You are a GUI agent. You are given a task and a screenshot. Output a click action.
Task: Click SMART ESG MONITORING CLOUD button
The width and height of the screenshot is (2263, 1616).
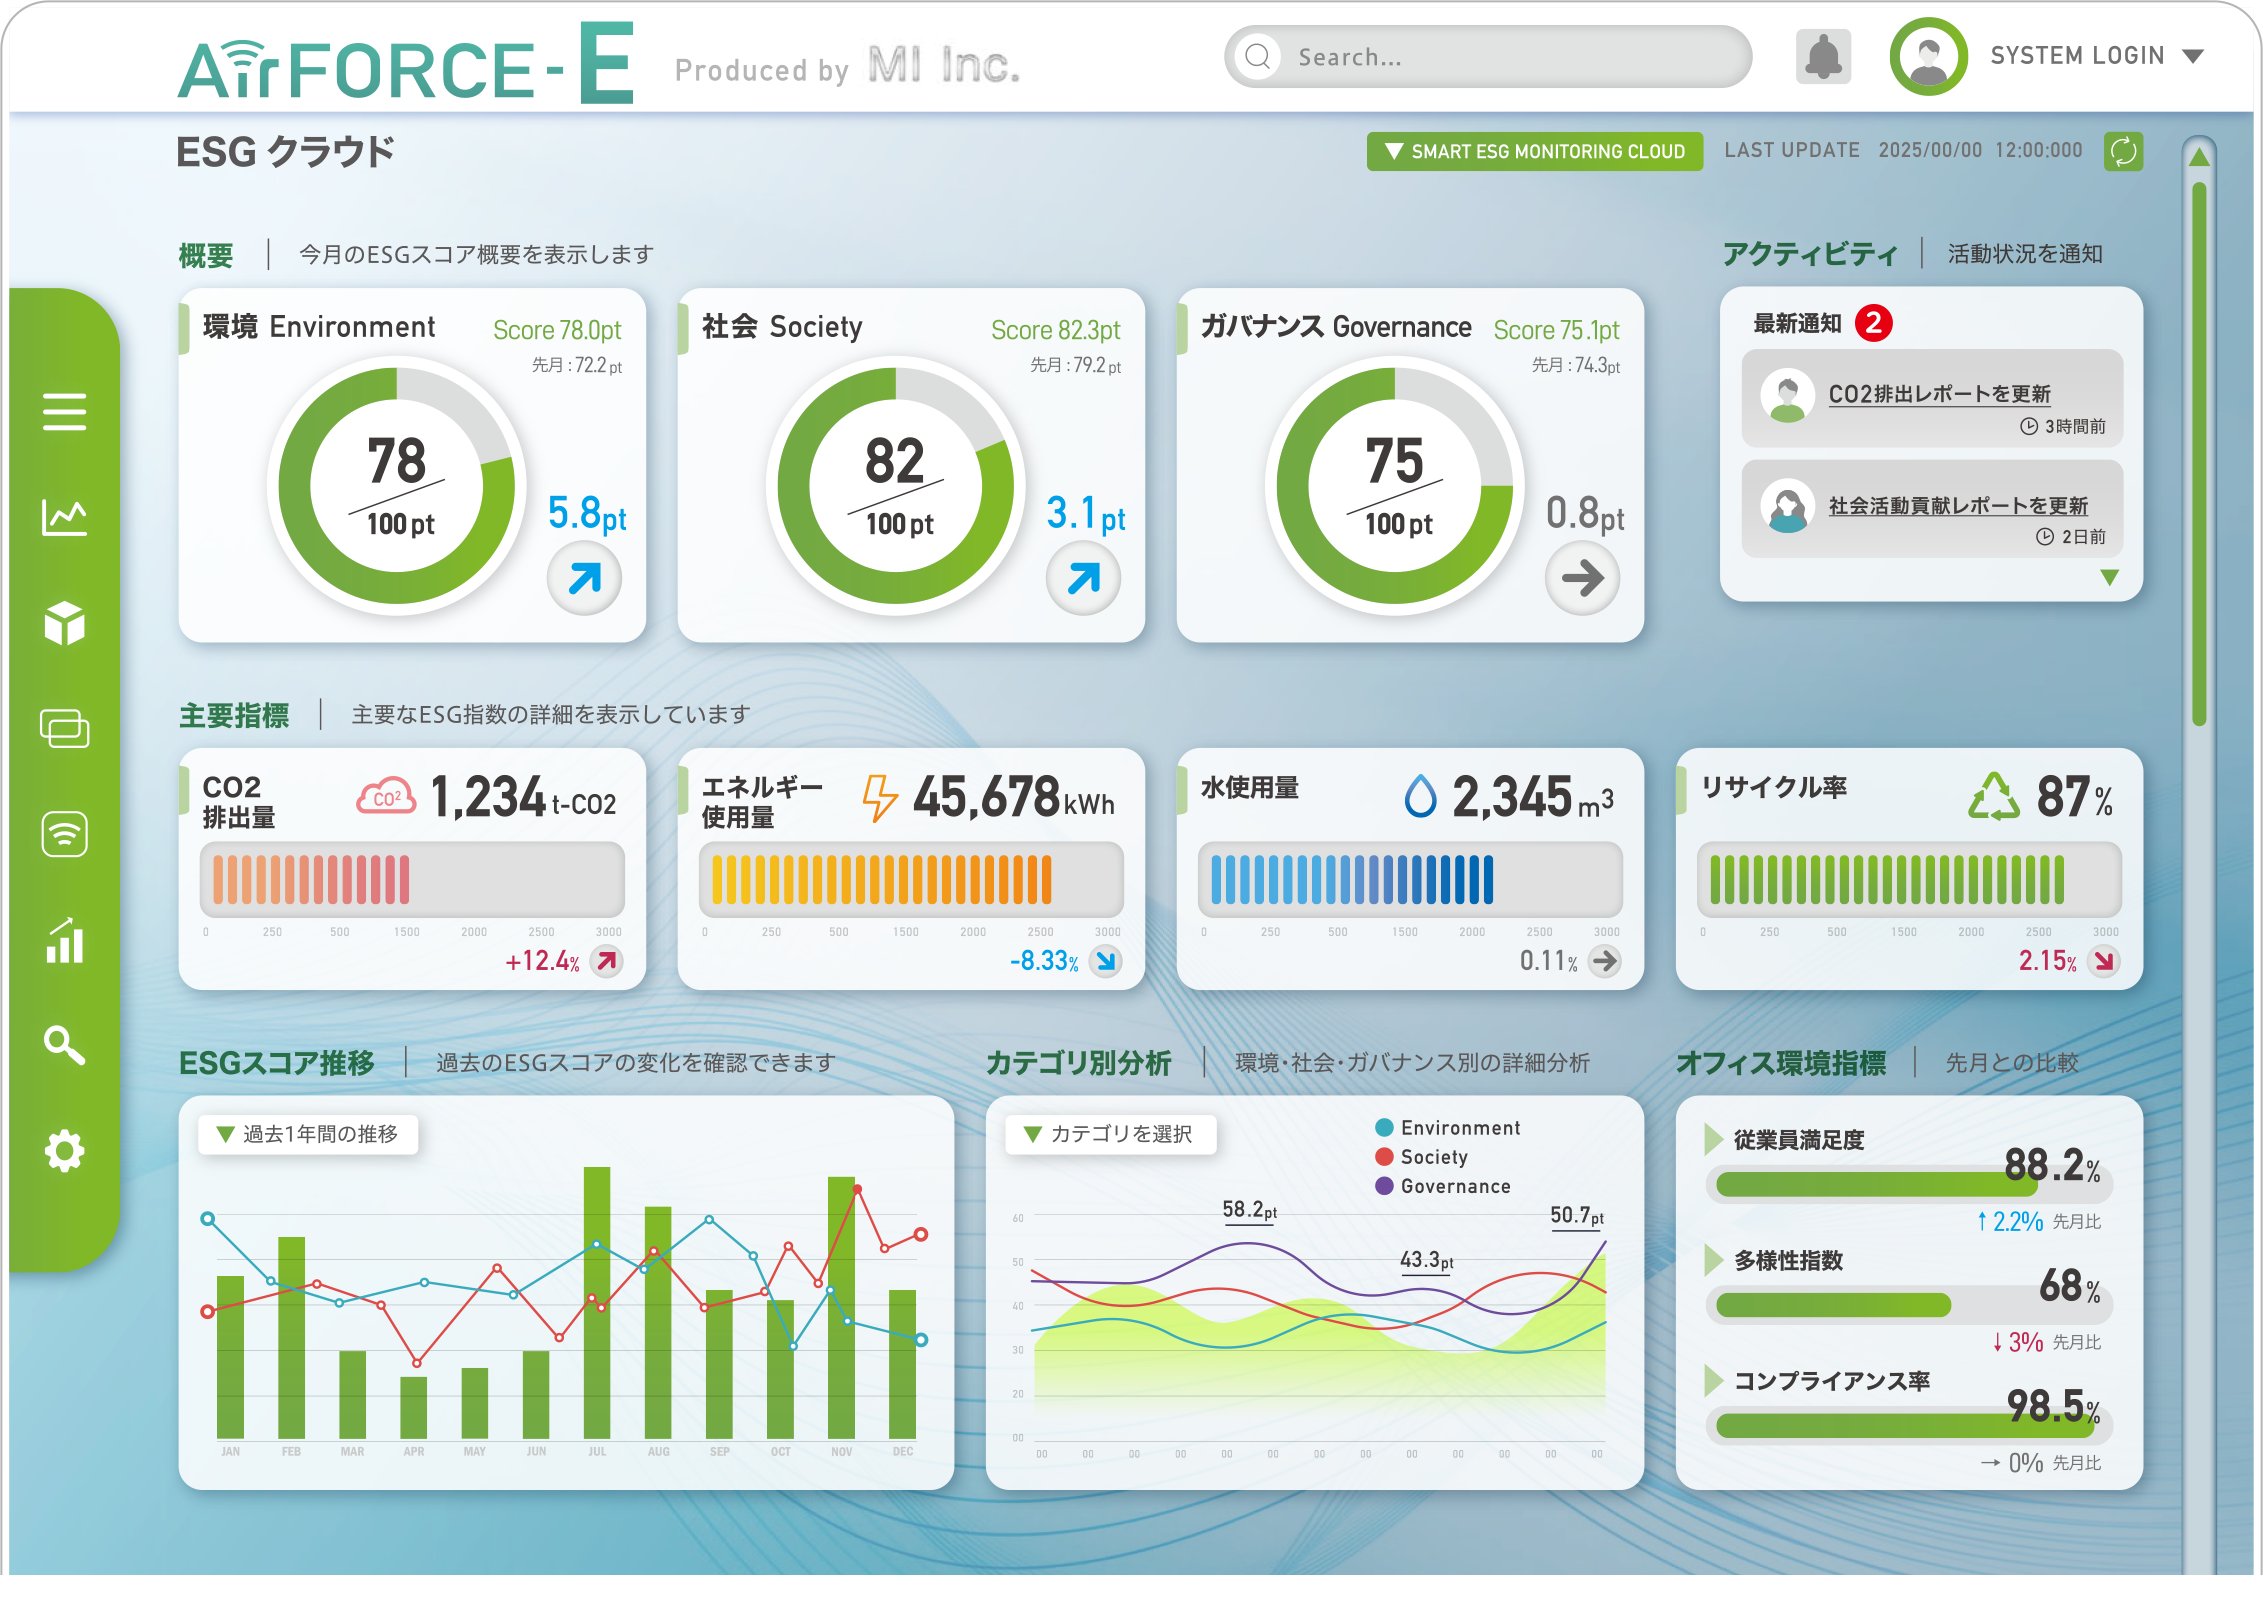tap(1534, 151)
